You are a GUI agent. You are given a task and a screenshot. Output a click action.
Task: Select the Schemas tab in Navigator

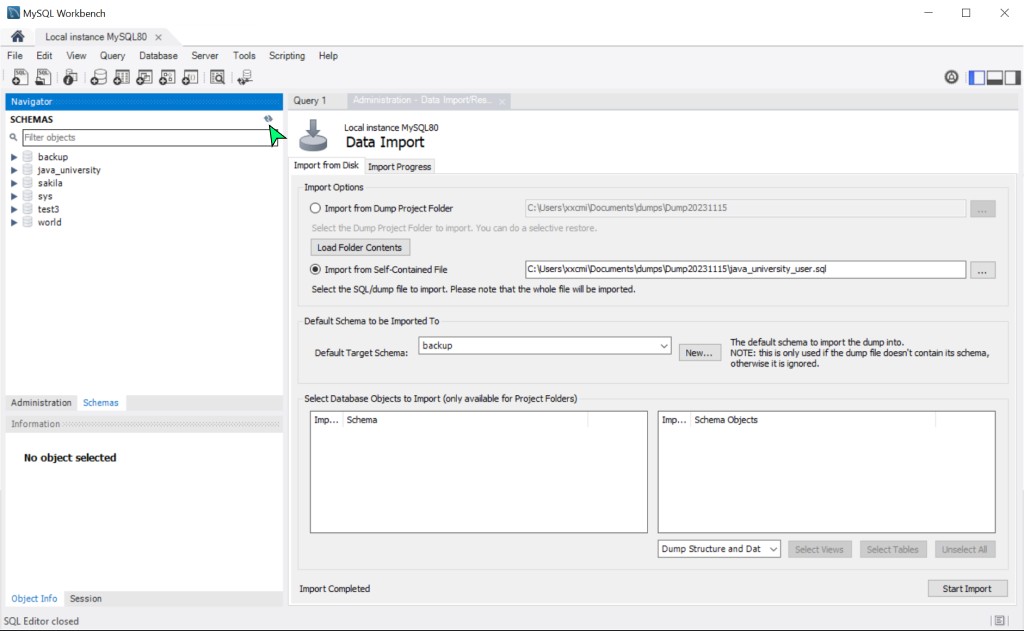tap(101, 402)
